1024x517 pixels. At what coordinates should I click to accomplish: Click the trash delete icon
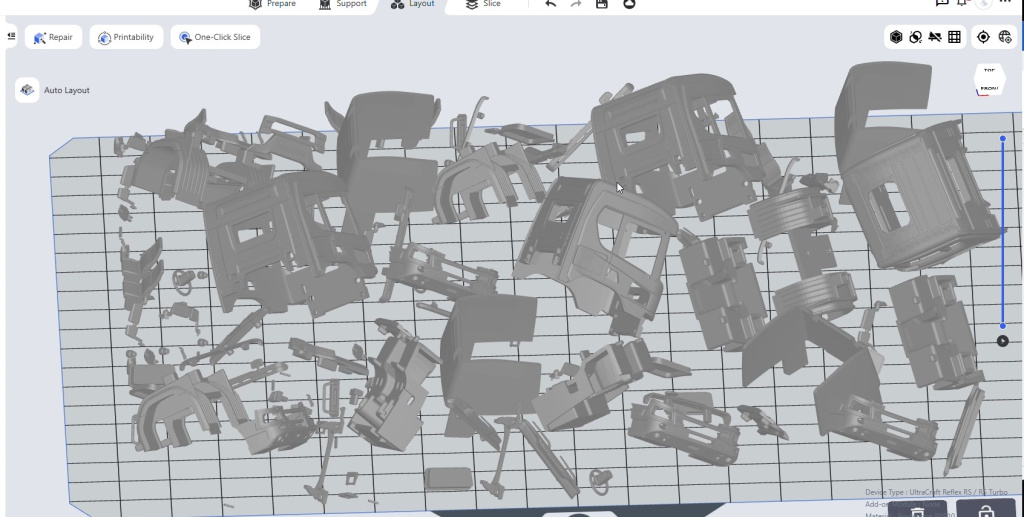click(917, 511)
